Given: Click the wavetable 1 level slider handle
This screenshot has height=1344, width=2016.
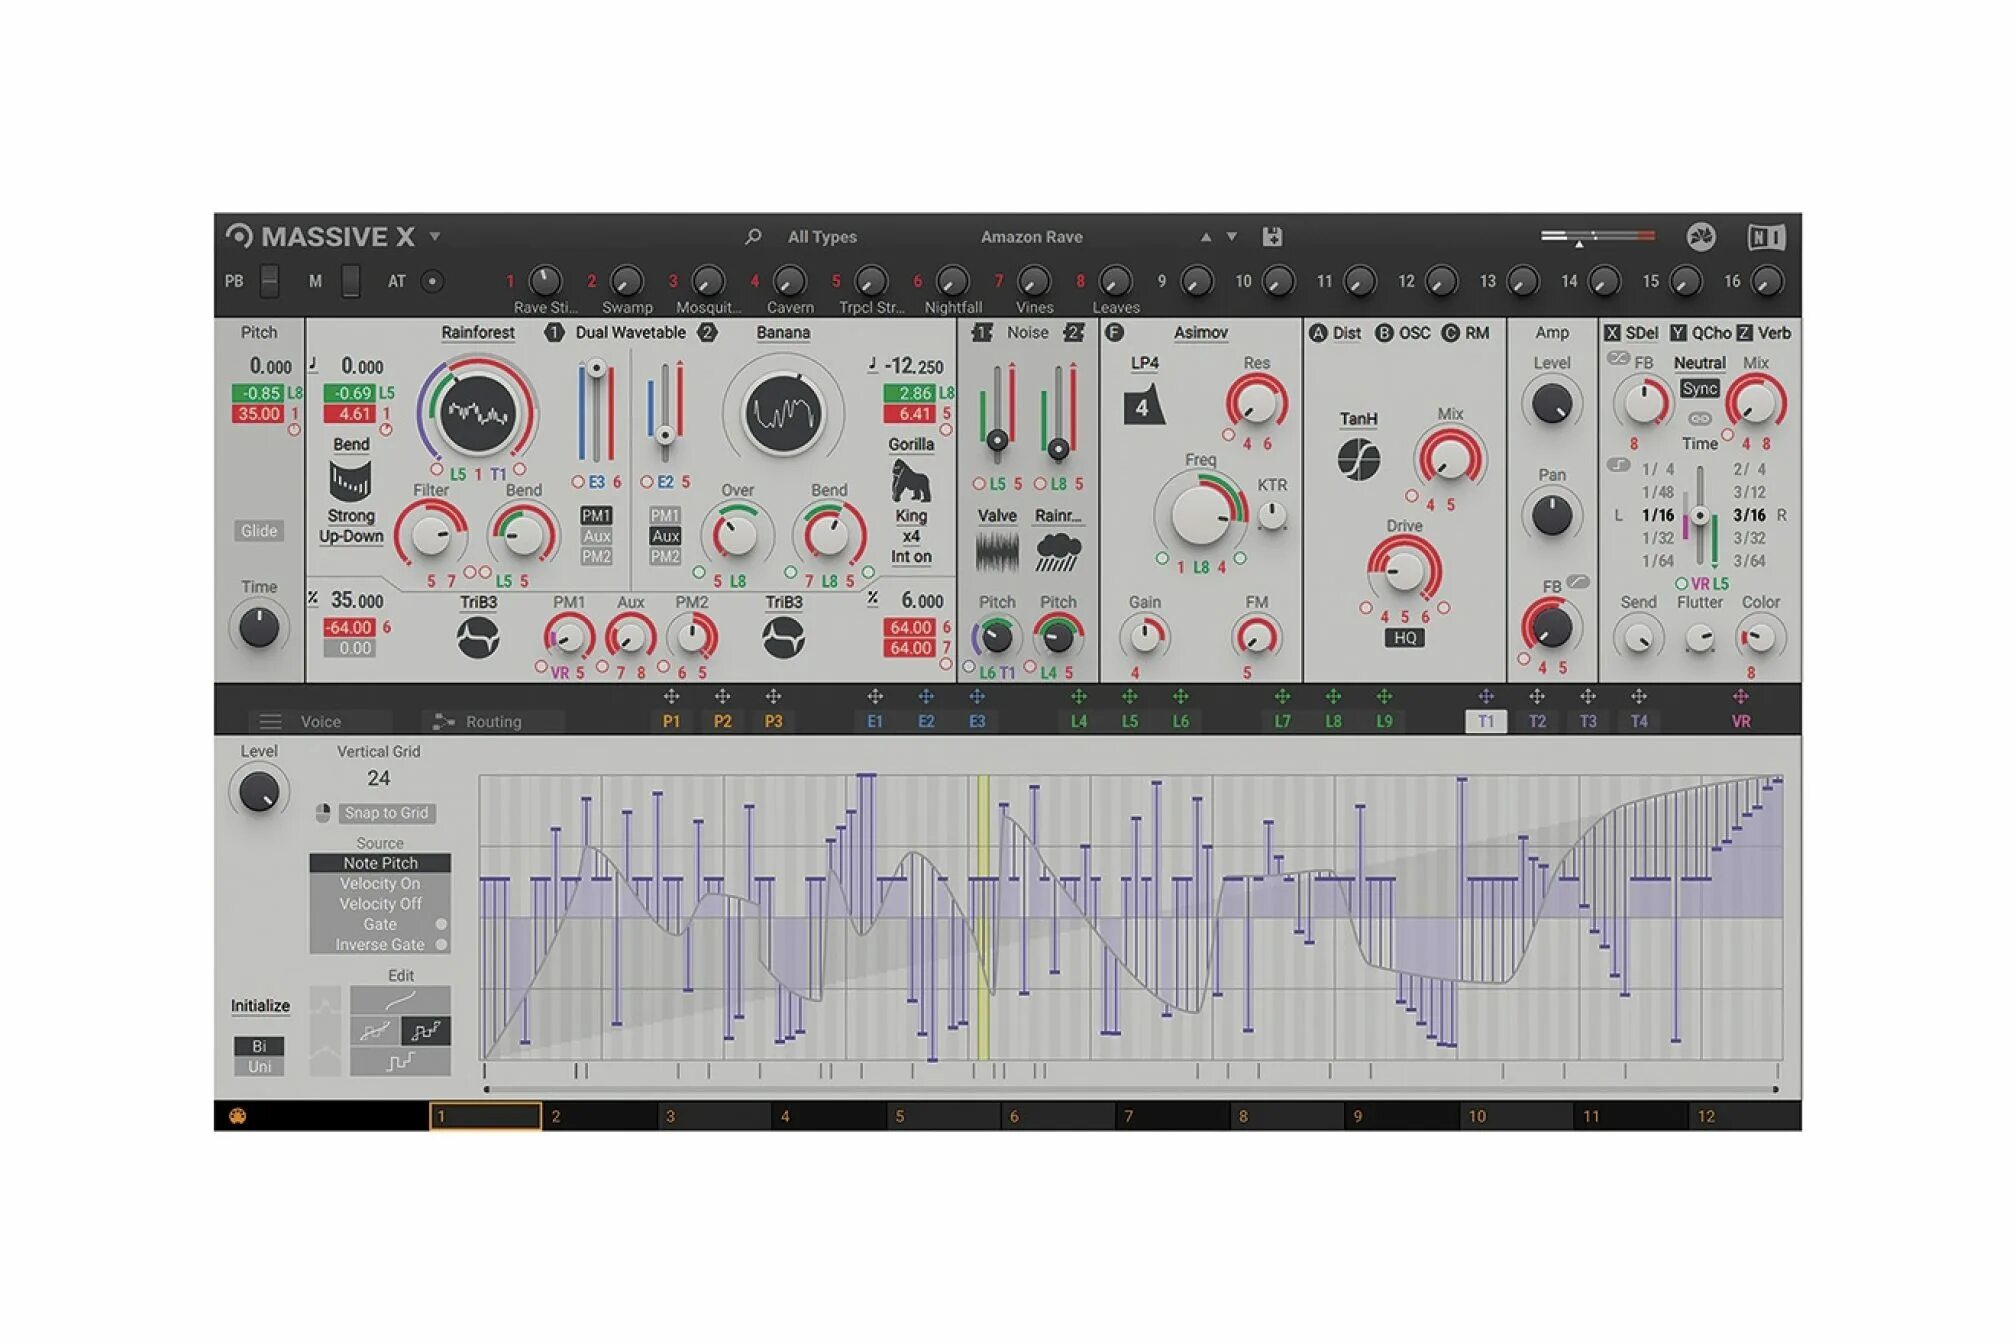Looking at the screenshot, I should pos(596,369).
